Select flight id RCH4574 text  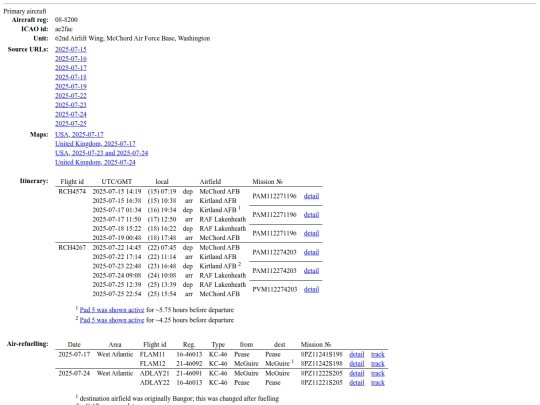coord(72,191)
